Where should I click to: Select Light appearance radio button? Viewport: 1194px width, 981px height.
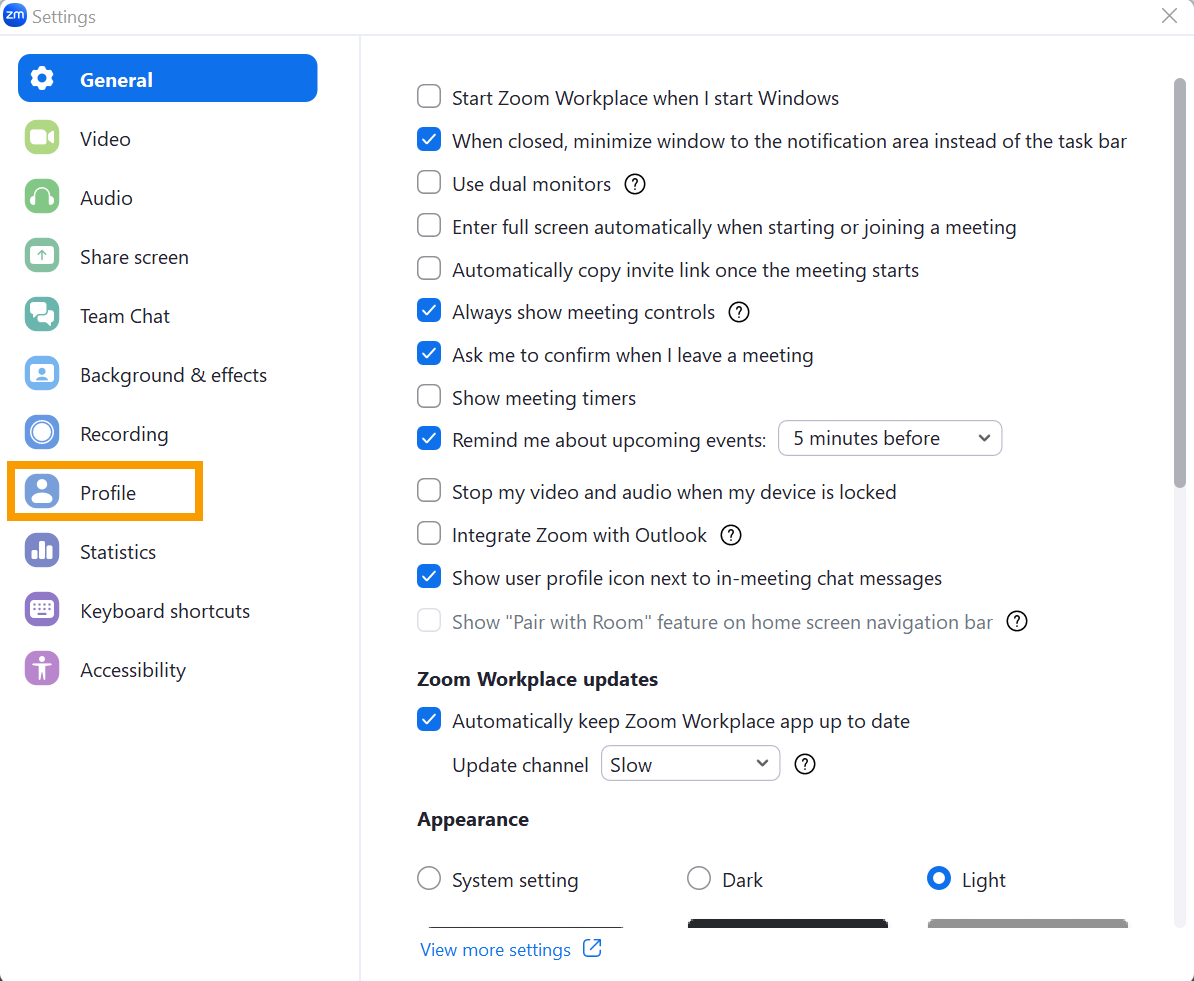[x=939, y=878]
